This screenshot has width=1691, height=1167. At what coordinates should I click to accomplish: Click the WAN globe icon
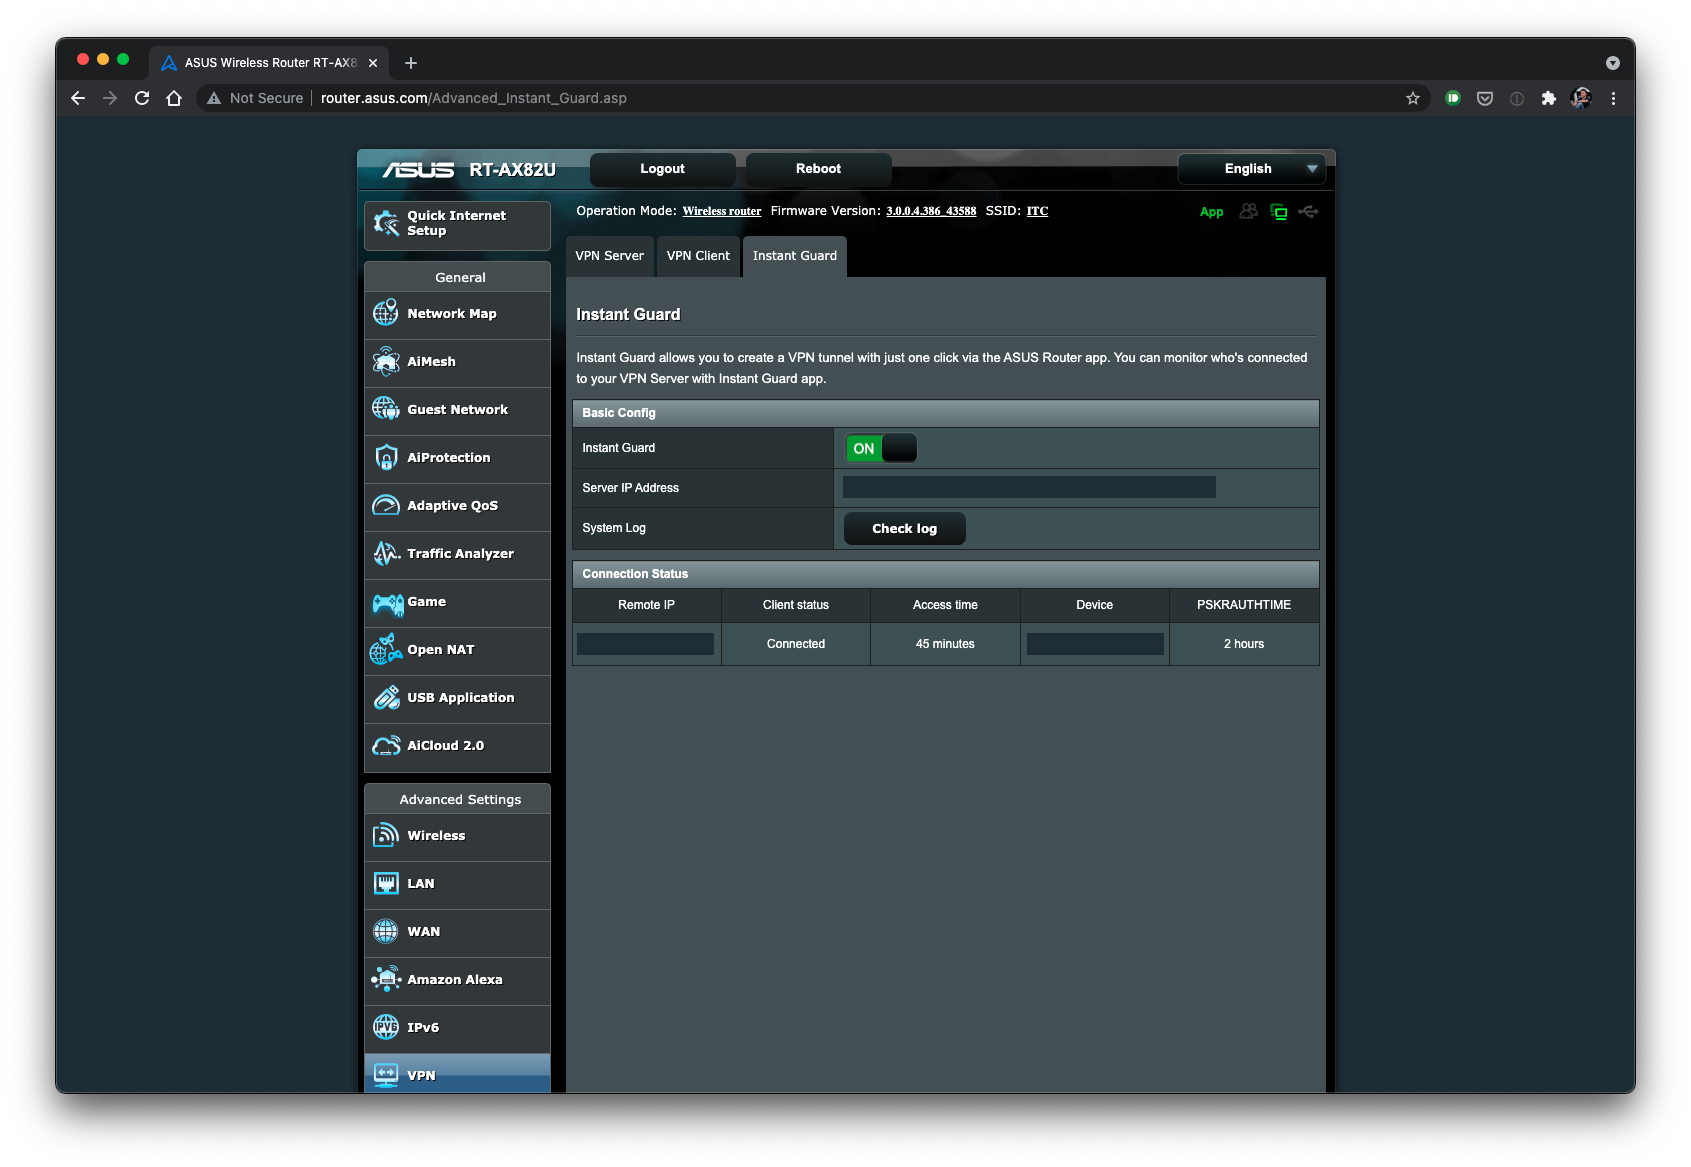(386, 931)
